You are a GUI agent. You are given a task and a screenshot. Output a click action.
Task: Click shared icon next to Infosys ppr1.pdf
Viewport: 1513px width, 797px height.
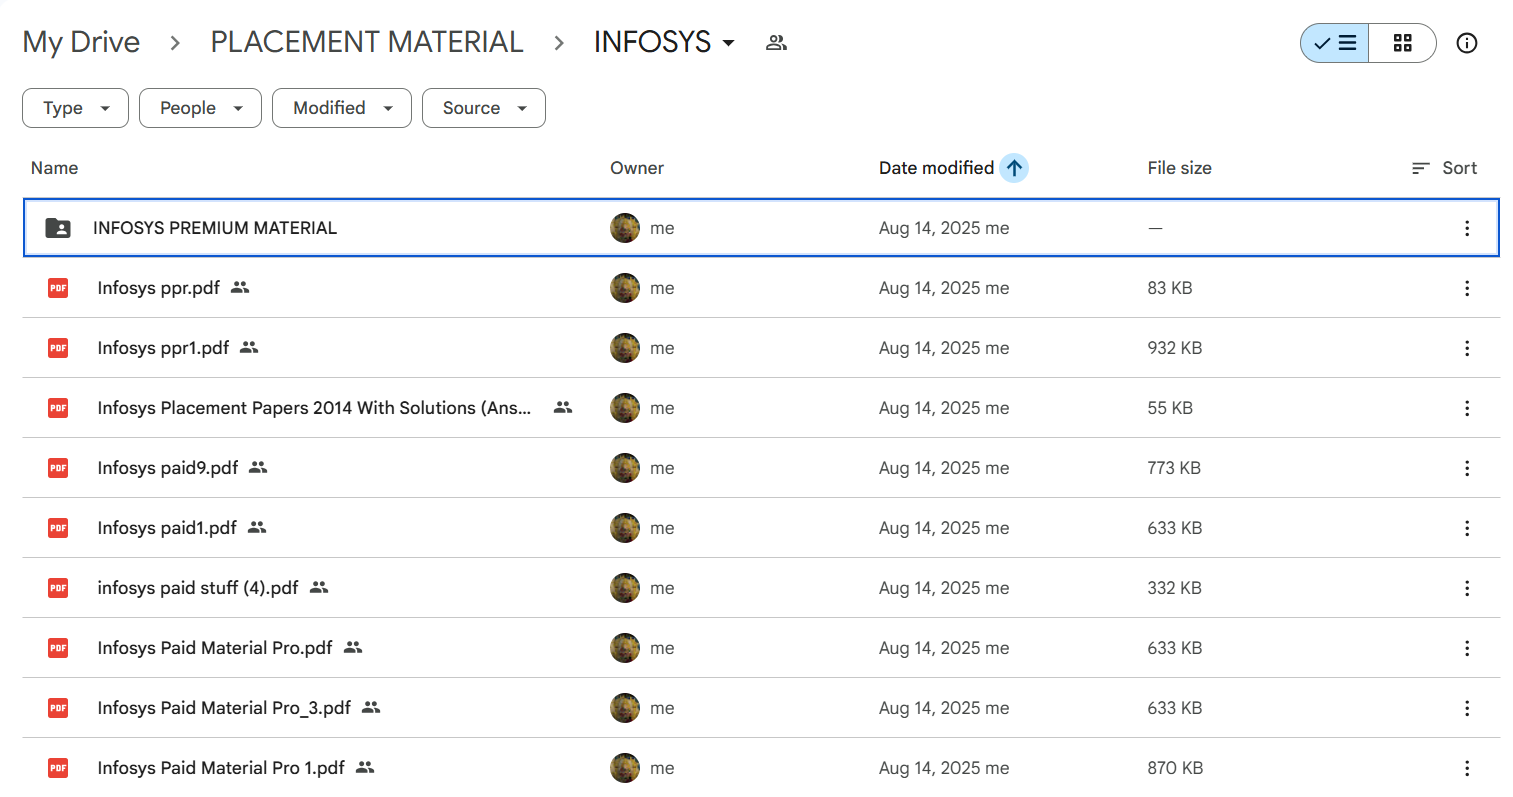tap(249, 348)
